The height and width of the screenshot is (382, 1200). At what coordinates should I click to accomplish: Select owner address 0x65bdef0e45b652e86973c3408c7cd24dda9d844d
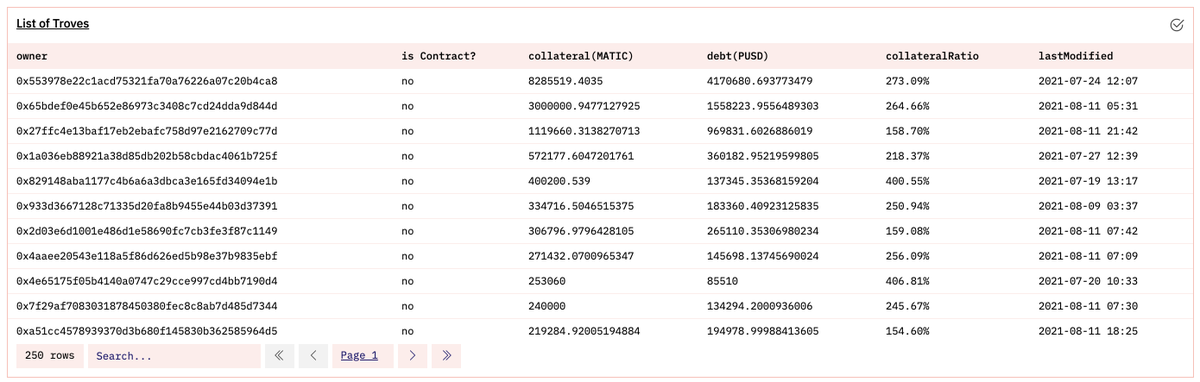click(x=147, y=106)
